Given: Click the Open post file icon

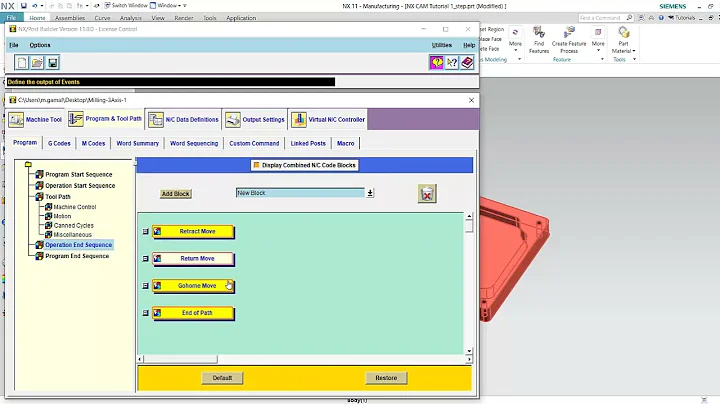Looking at the screenshot, I should (37, 62).
